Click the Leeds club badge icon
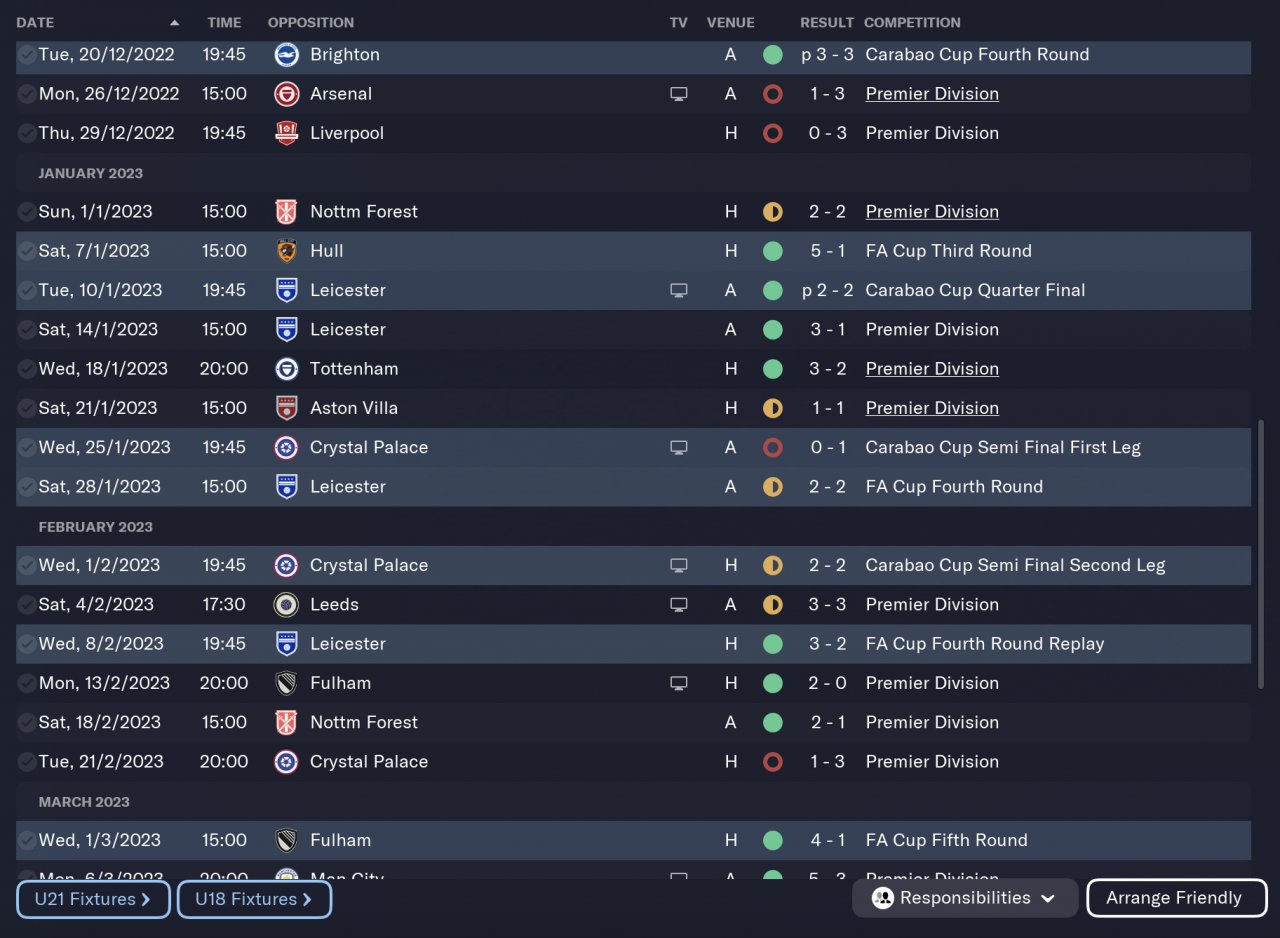1280x938 pixels. point(286,605)
